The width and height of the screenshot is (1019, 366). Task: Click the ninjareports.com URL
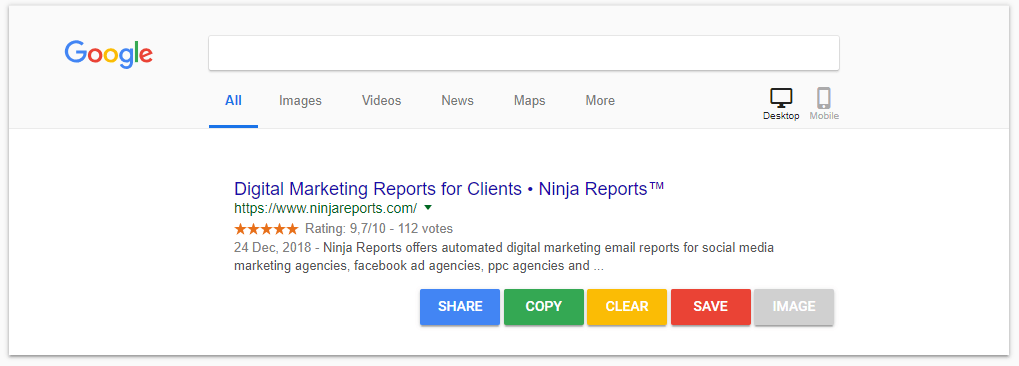326,209
